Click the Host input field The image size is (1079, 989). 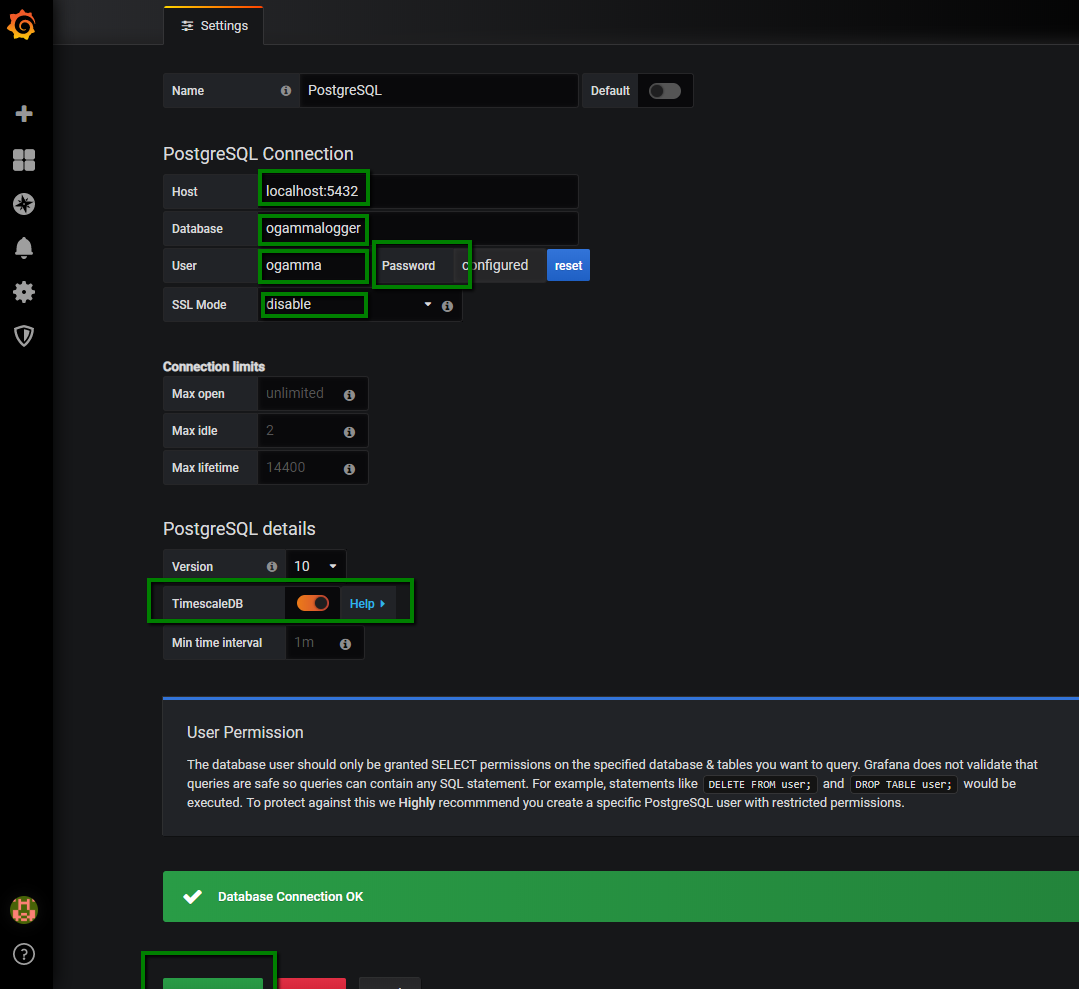point(417,191)
